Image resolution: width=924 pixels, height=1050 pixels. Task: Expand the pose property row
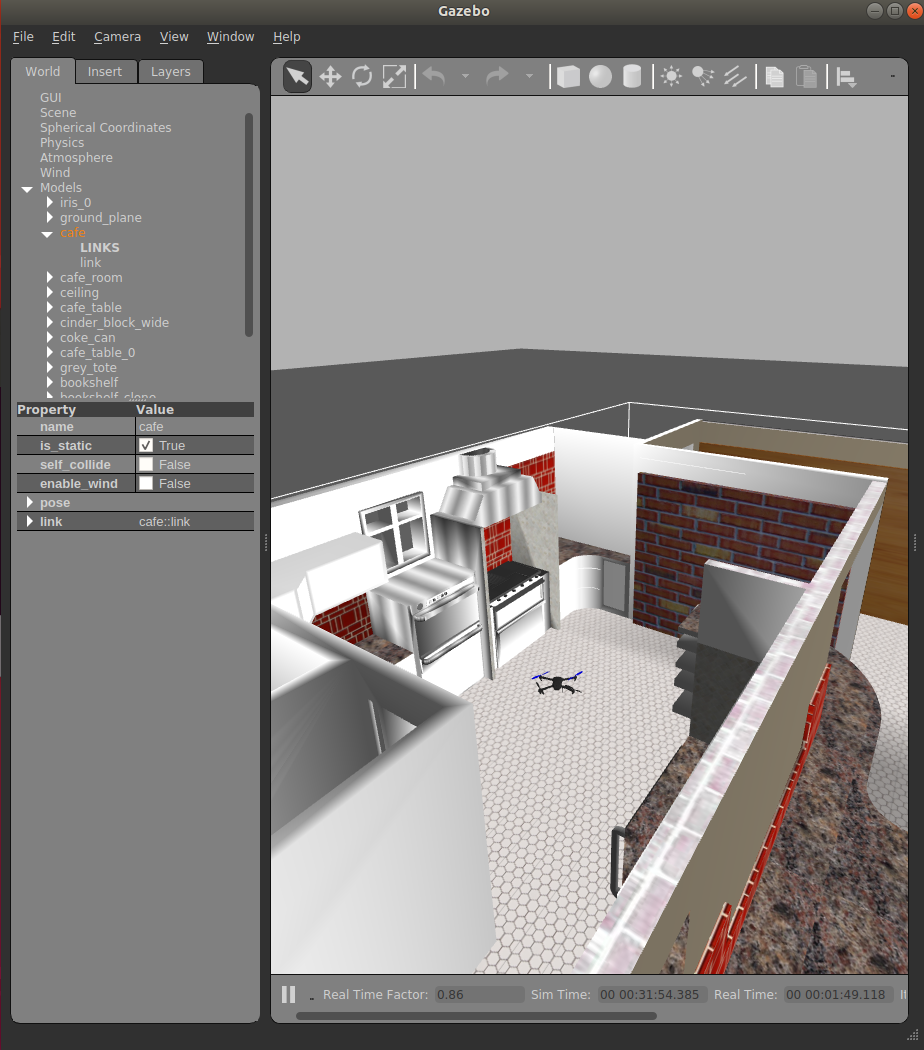coord(30,502)
